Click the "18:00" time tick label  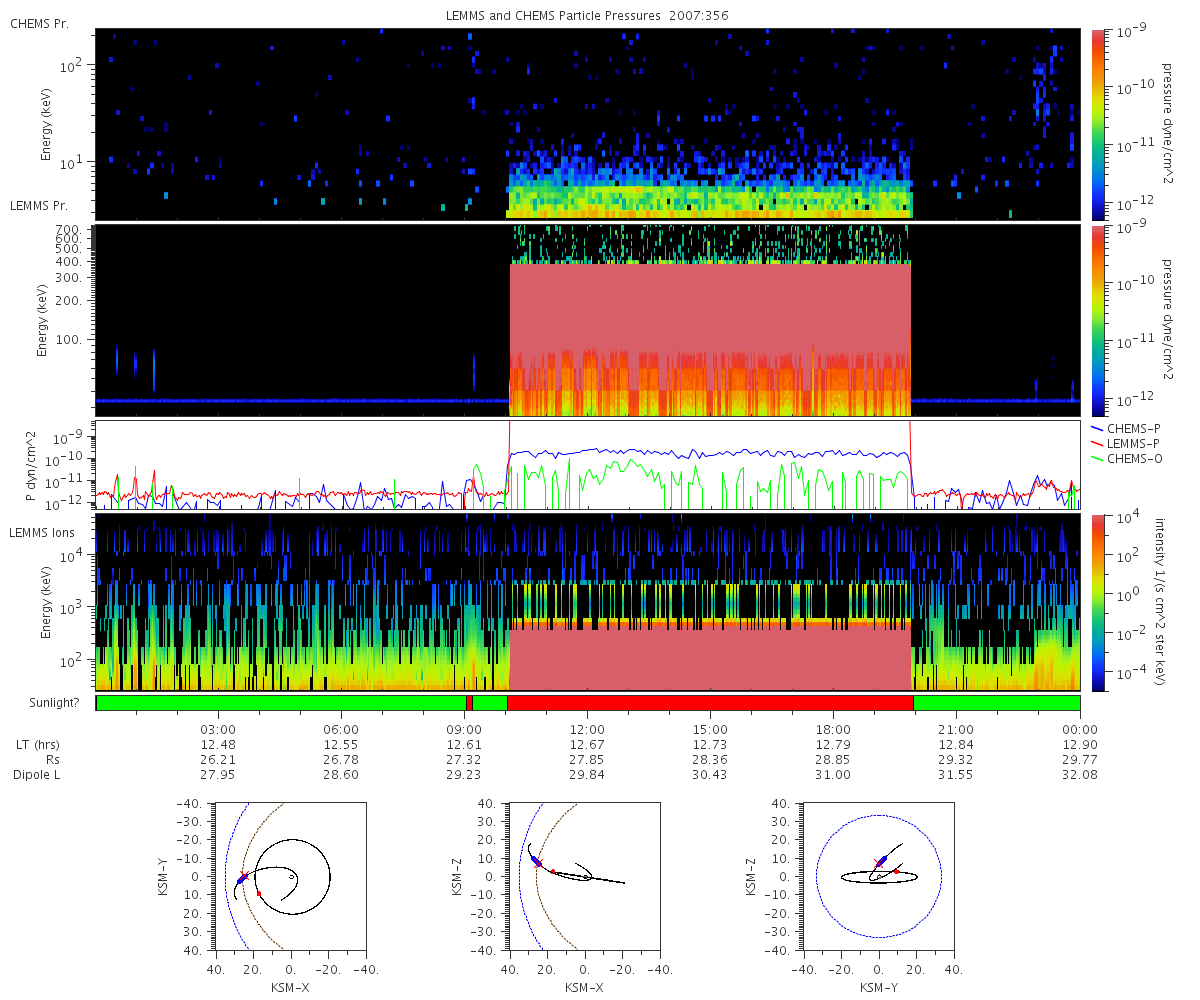(x=833, y=728)
